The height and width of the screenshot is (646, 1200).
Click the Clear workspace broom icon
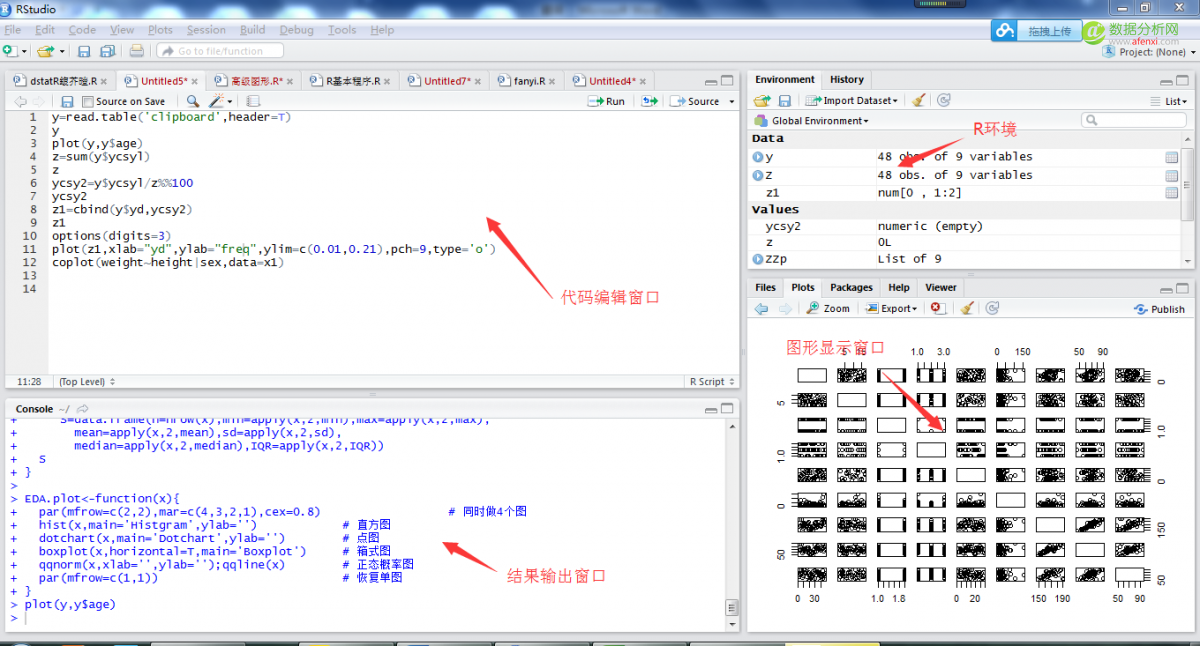coord(918,100)
